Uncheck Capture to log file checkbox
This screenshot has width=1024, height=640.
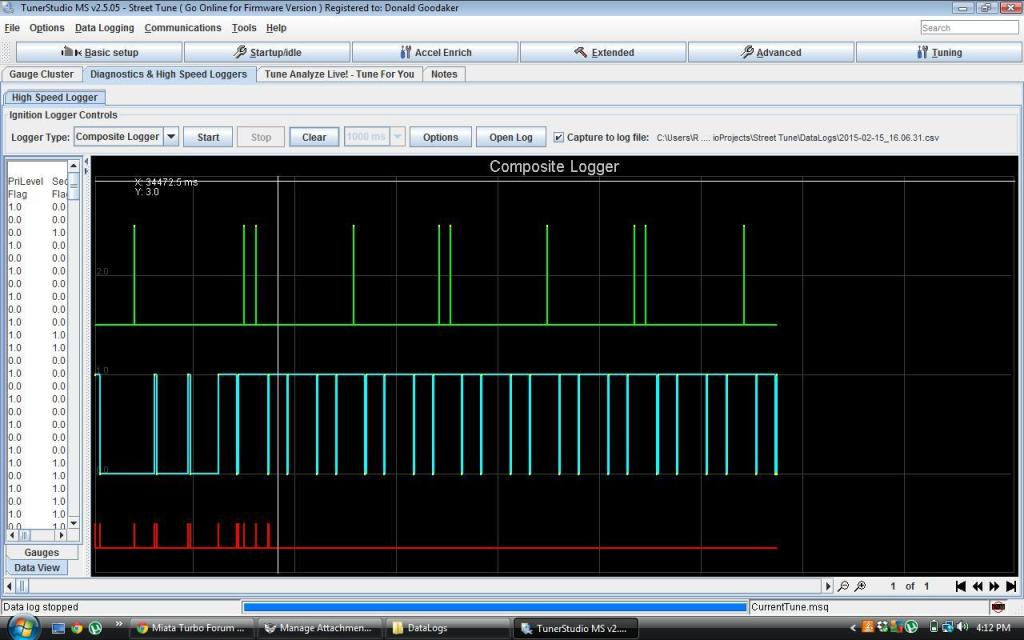558,137
